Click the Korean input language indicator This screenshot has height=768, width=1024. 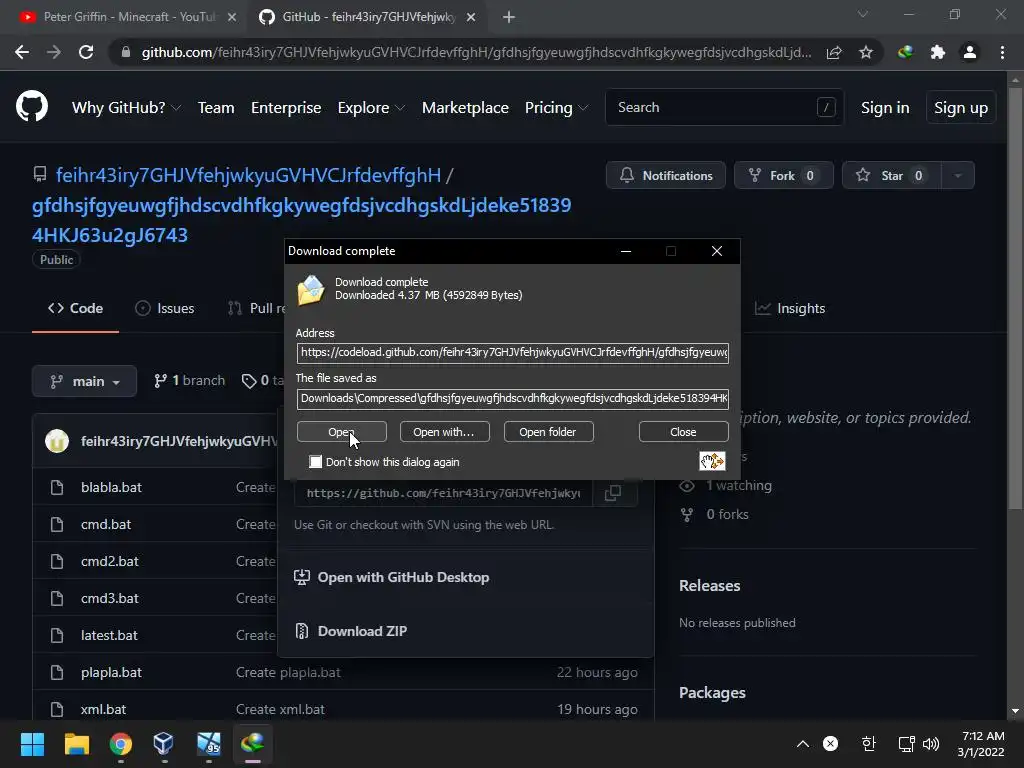pos(868,744)
